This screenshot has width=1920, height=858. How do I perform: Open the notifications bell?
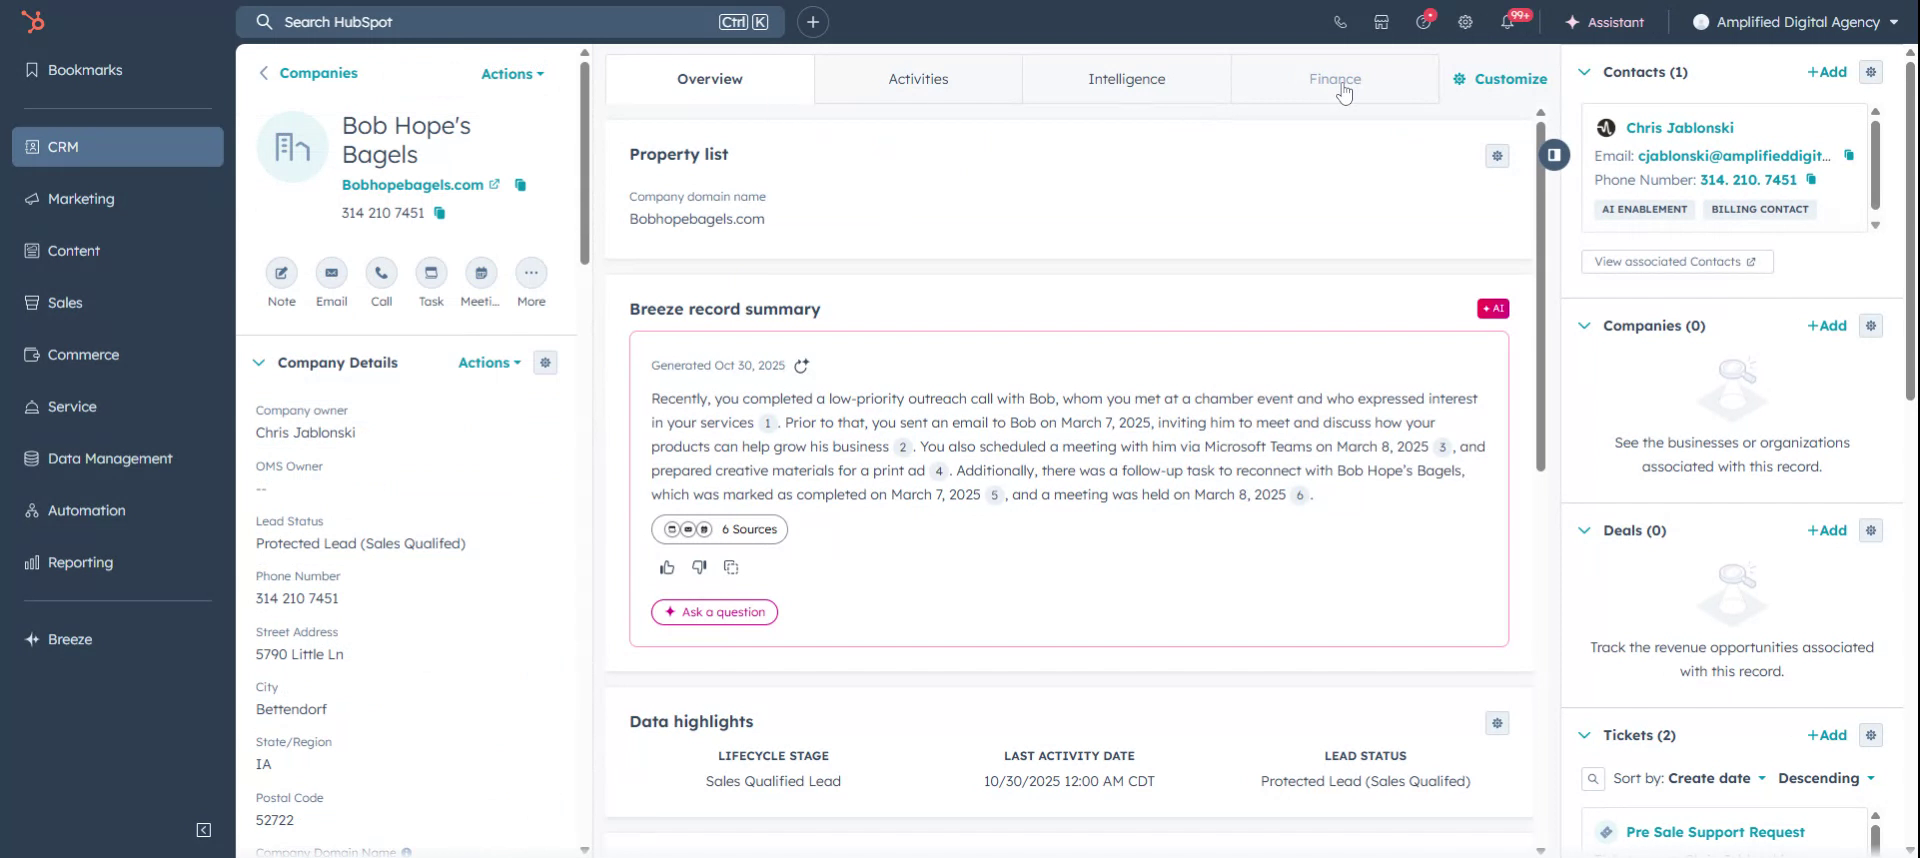[x=1508, y=22]
